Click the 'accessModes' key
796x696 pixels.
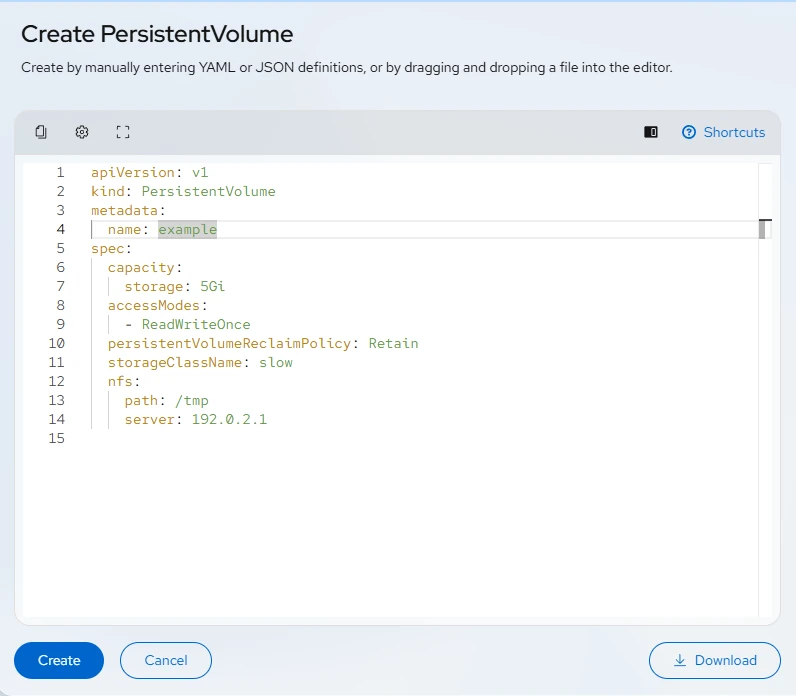[154, 306]
